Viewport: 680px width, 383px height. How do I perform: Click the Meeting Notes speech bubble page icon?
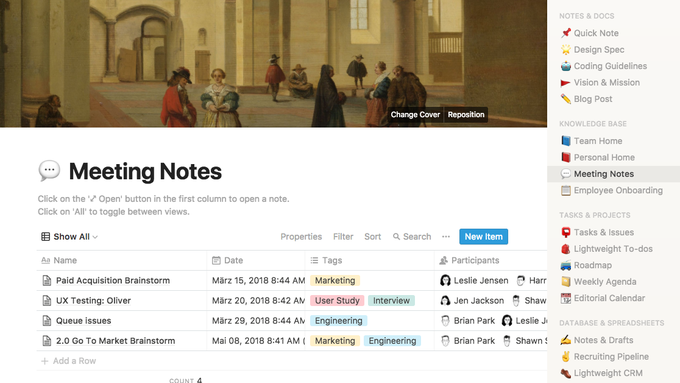click(49, 170)
